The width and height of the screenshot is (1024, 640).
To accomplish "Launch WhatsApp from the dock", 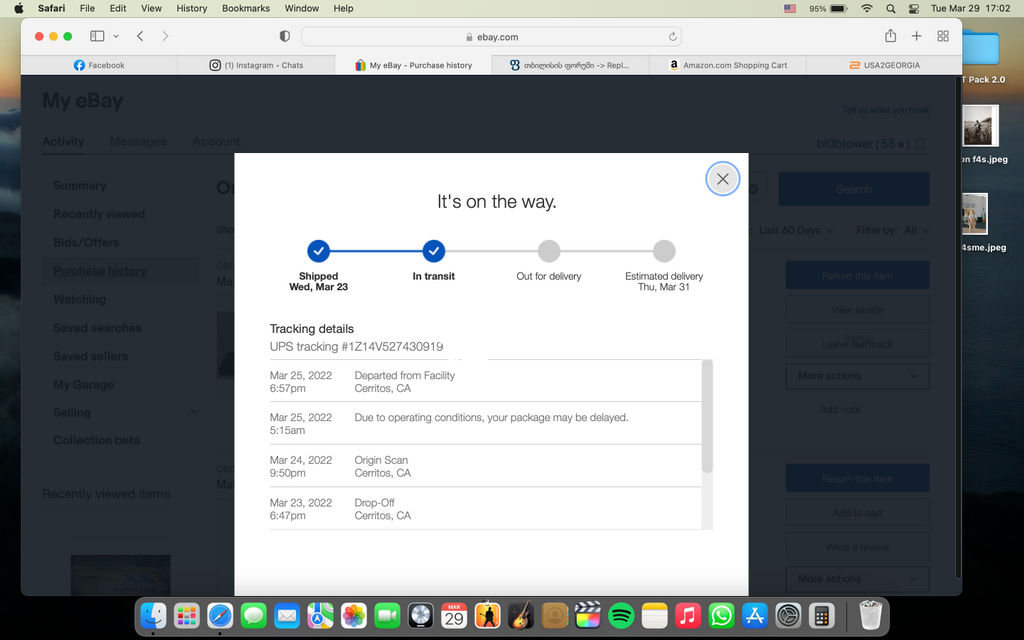I will pos(721,616).
